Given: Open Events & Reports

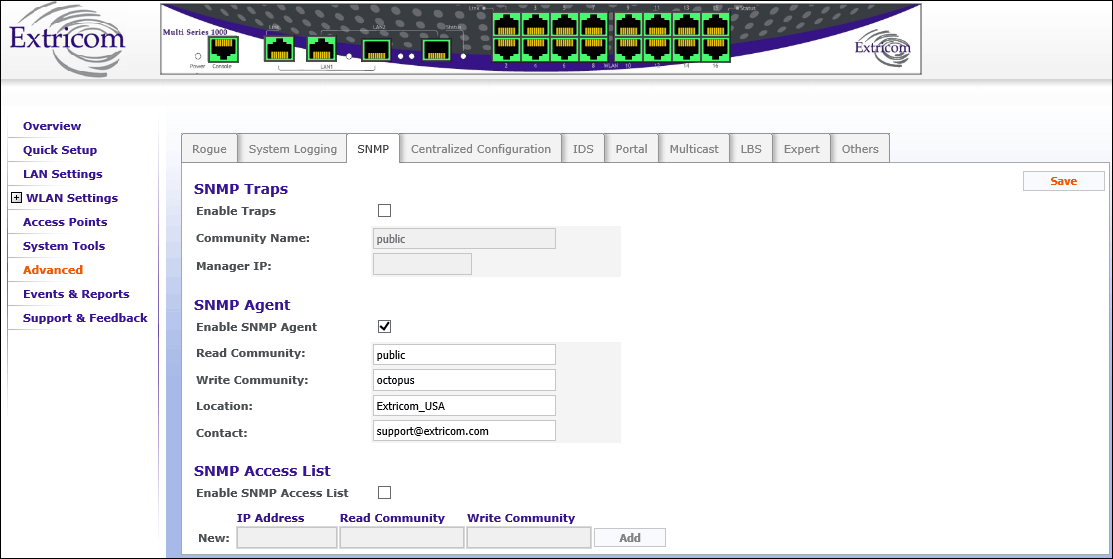Looking at the screenshot, I should click(76, 294).
